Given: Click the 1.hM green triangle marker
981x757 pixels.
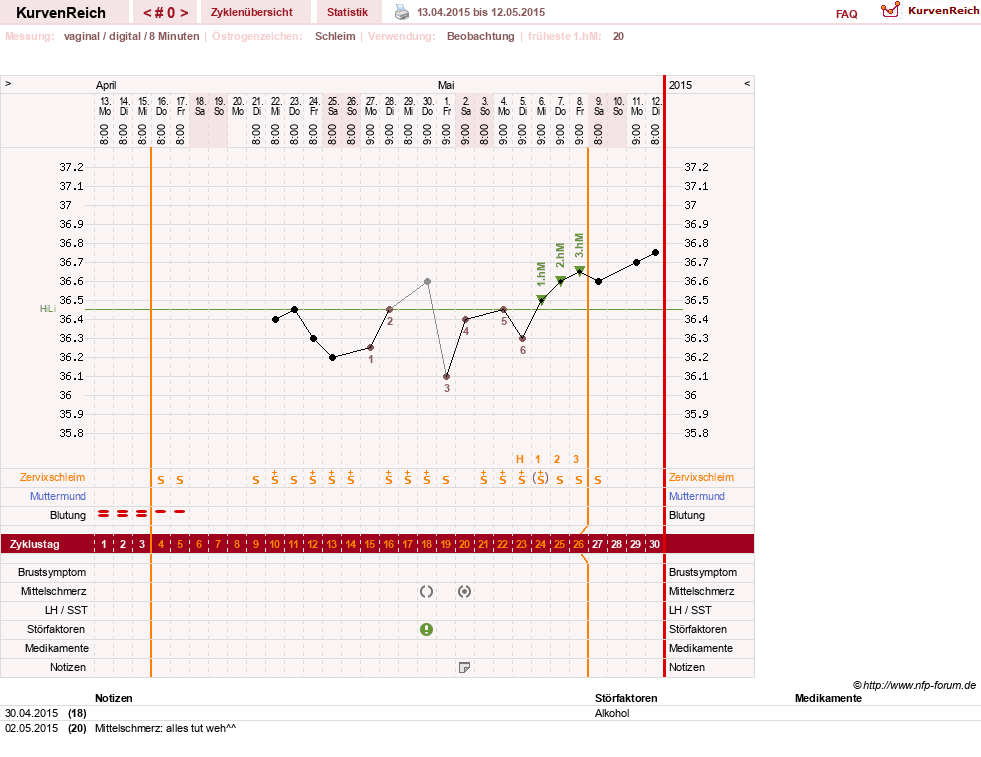Looking at the screenshot, I should click(542, 300).
